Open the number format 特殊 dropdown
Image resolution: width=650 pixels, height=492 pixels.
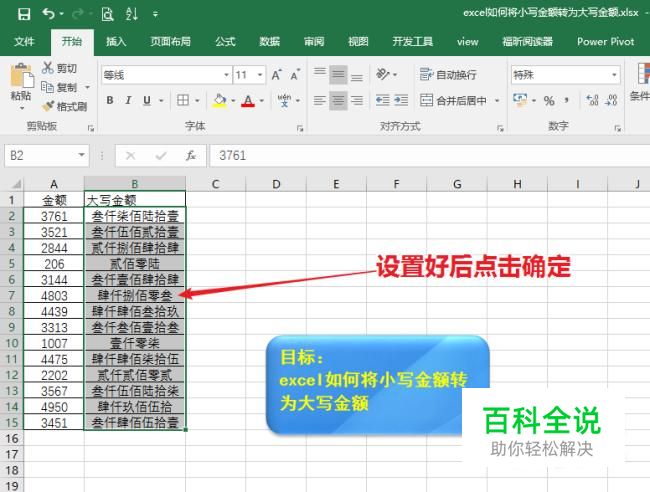pyautogui.click(x=614, y=75)
